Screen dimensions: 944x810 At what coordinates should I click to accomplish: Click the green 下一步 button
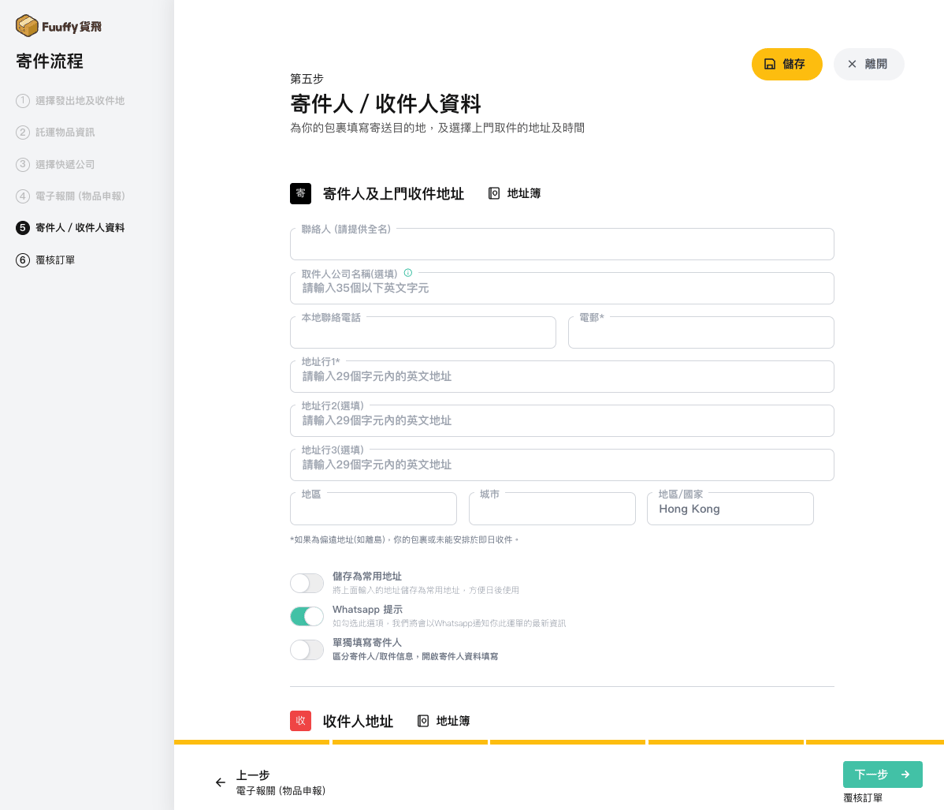pos(882,774)
